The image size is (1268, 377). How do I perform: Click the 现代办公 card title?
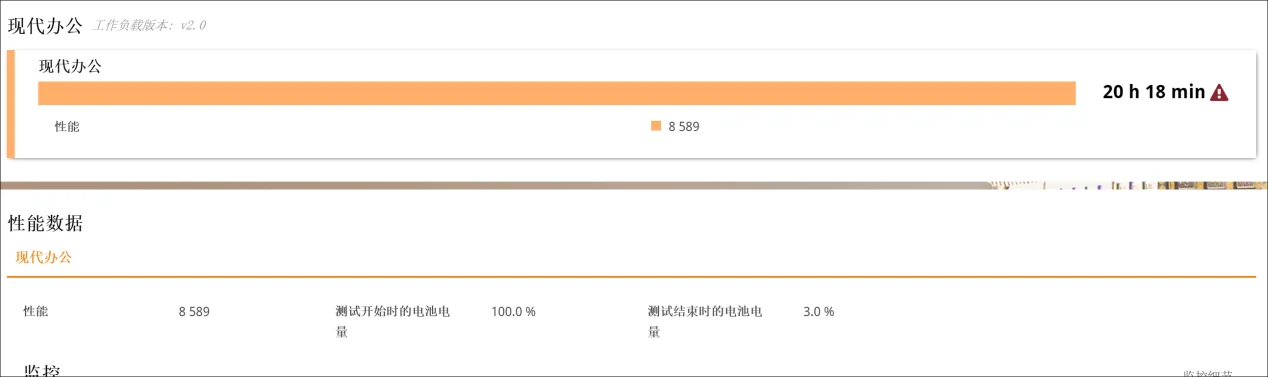tap(70, 66)
